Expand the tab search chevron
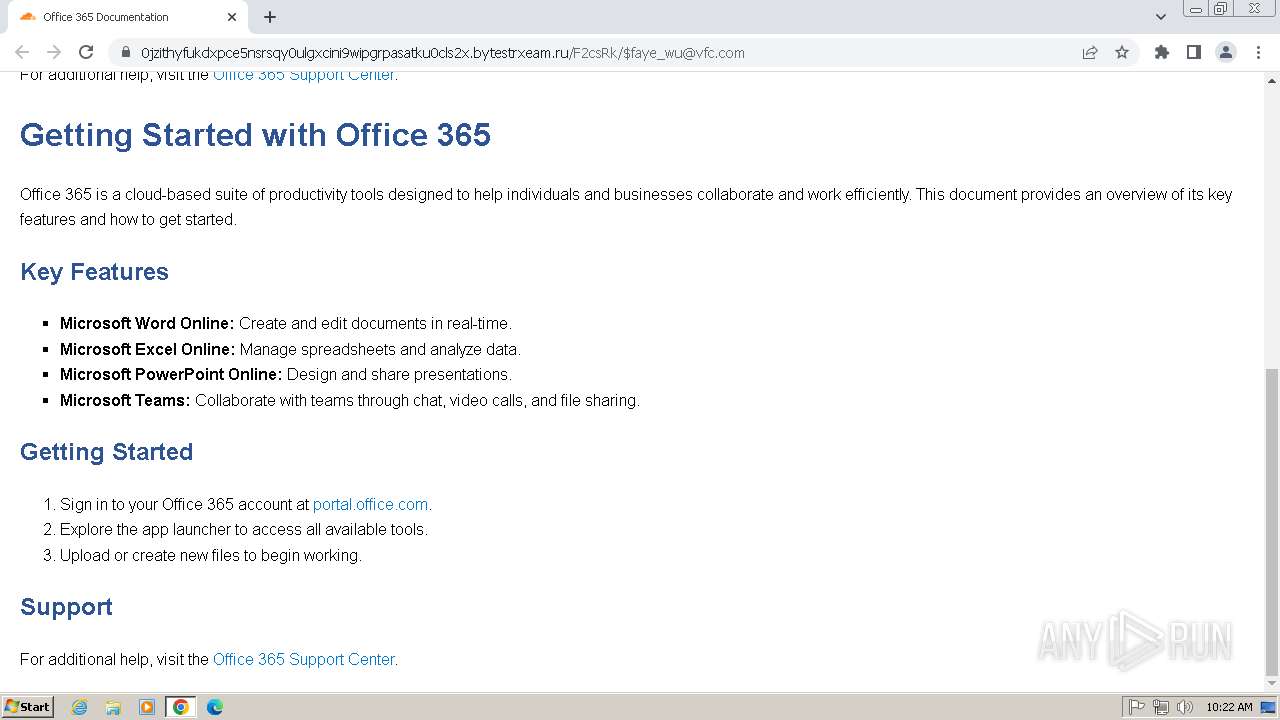The height and width of the screenshot is (720, 1280). (x=1160, y=17)
